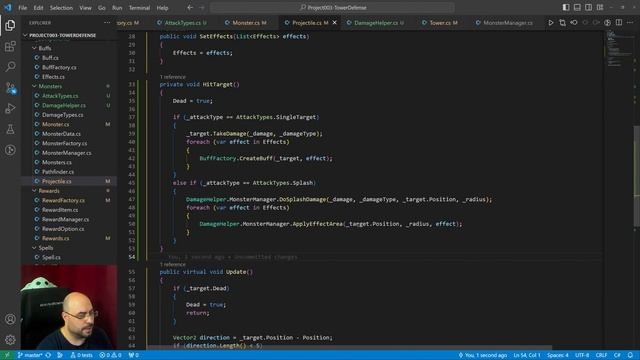Change indentation via Spaces: 4
Screen dimensions: 640x360
click(x=558, y=355)
